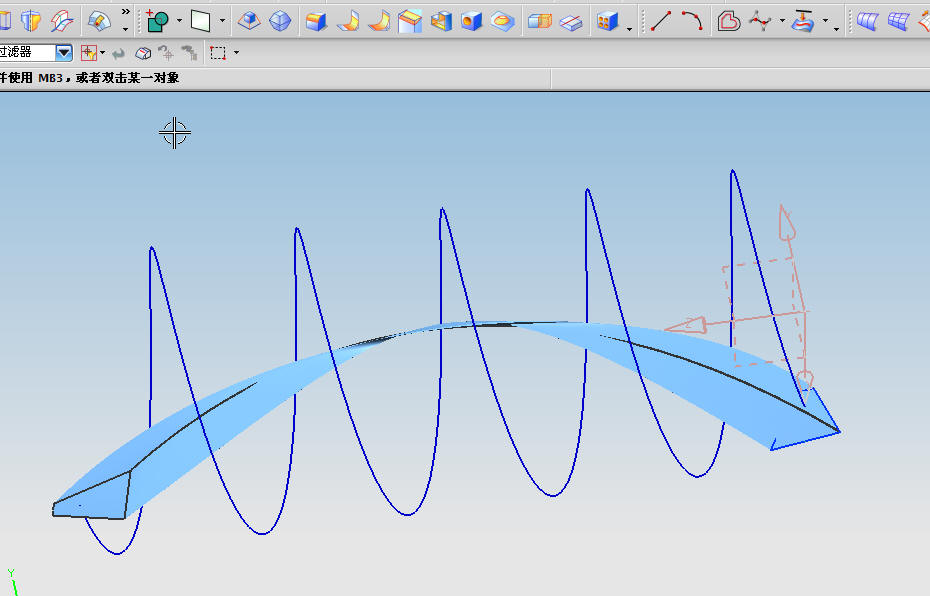Select the Pattern Feature four-hole cube icon
The height and width of the screenshot is (596, 930).
click(608, 21)
